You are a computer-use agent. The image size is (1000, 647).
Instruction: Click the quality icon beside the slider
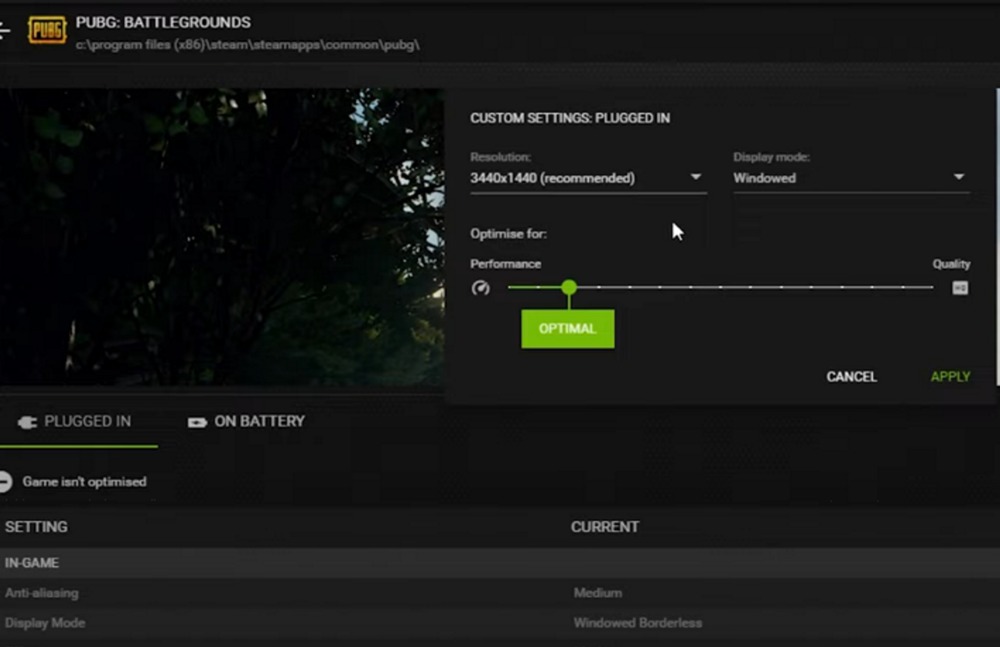click(960, 288)
